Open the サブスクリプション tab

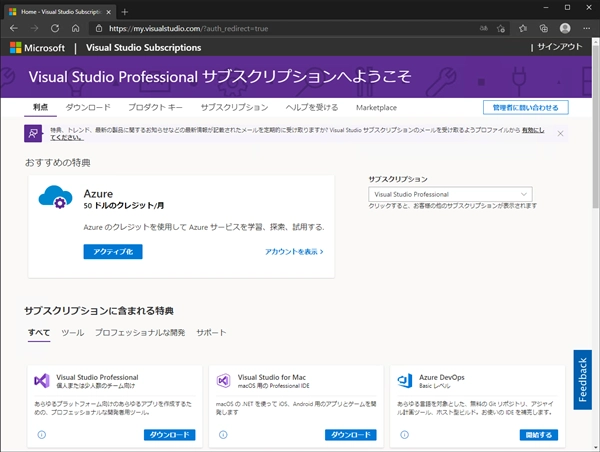(235, 107)
